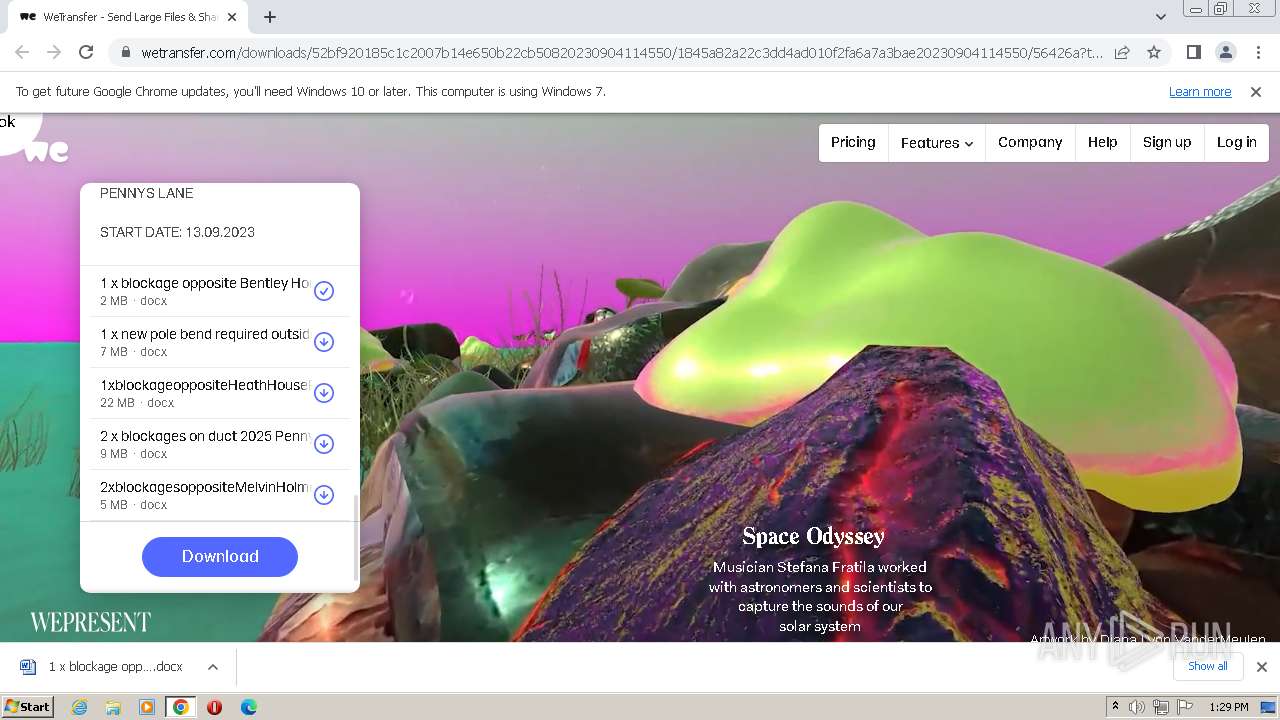Click Log in in the navigation

1236,142
